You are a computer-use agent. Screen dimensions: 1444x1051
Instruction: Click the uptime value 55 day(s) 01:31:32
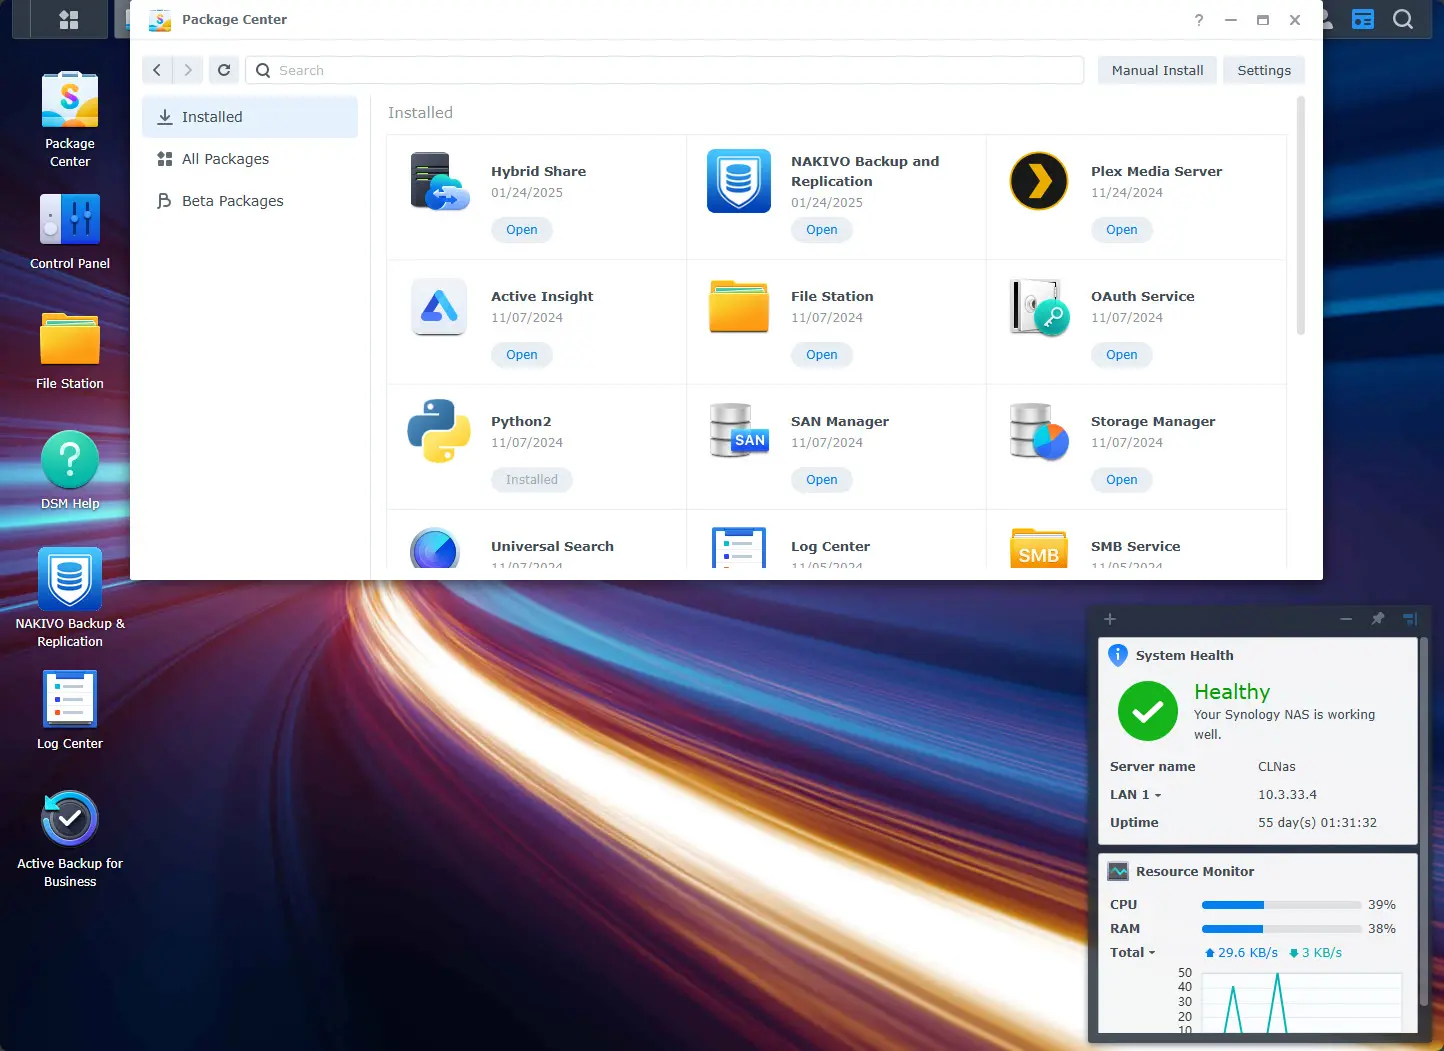(x=1317, y=823)
